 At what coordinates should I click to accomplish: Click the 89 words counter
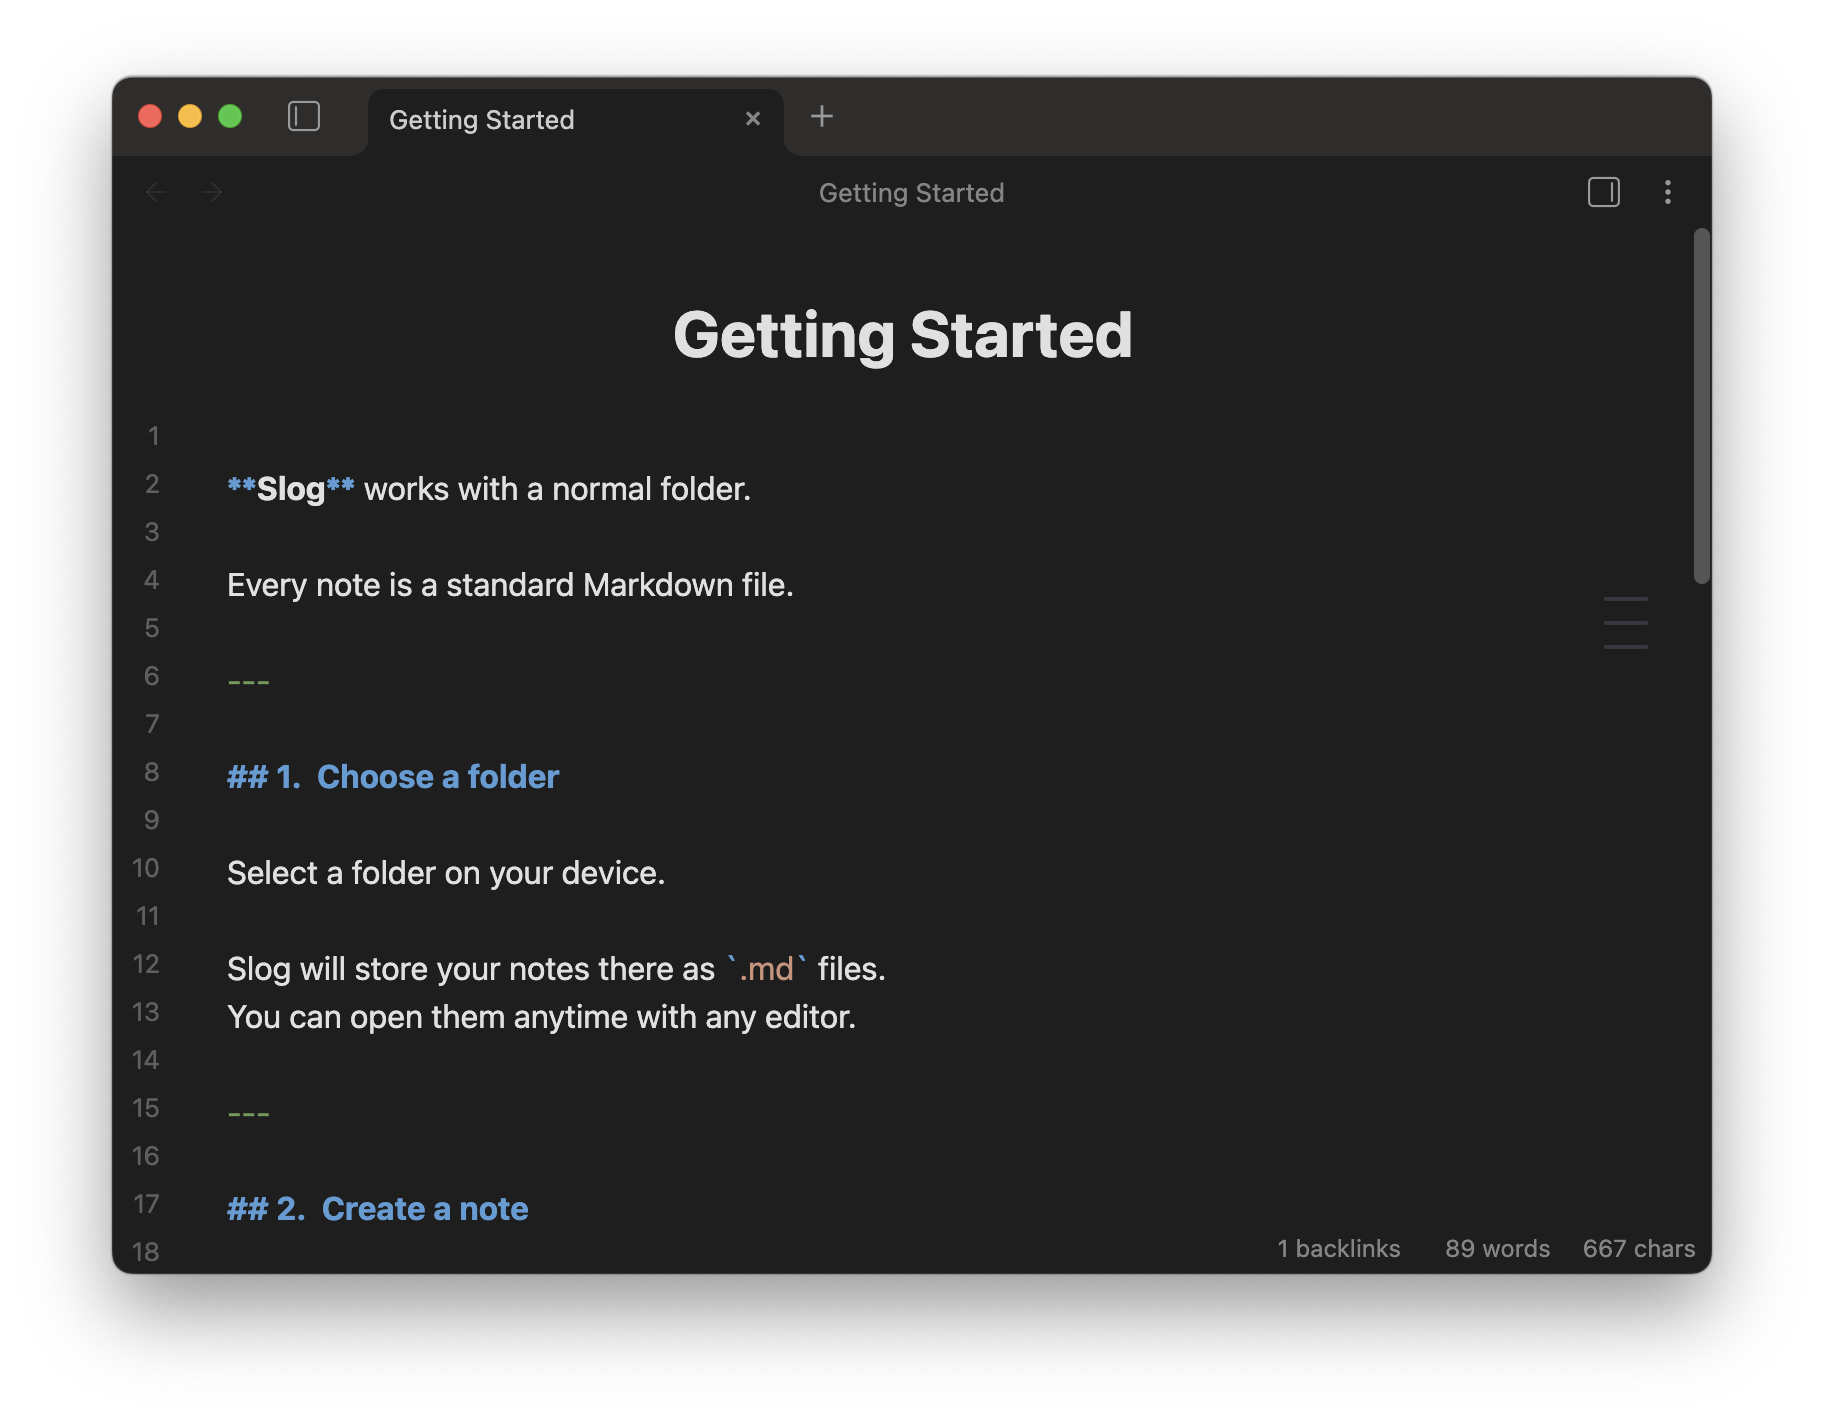[x=1497, y=1249]
